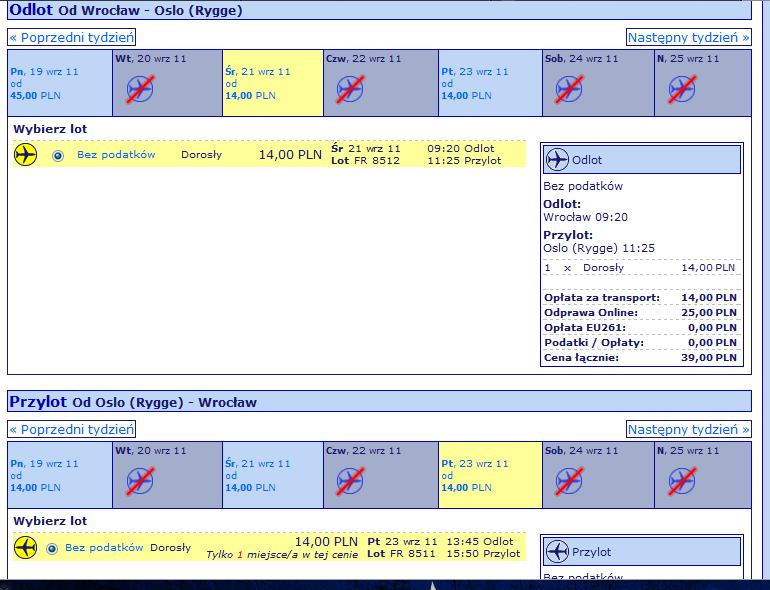Screen dimensions: 770x590
Task: Click yellow plane icon beside flight FR 8511
Action: [x=26, y=547]
